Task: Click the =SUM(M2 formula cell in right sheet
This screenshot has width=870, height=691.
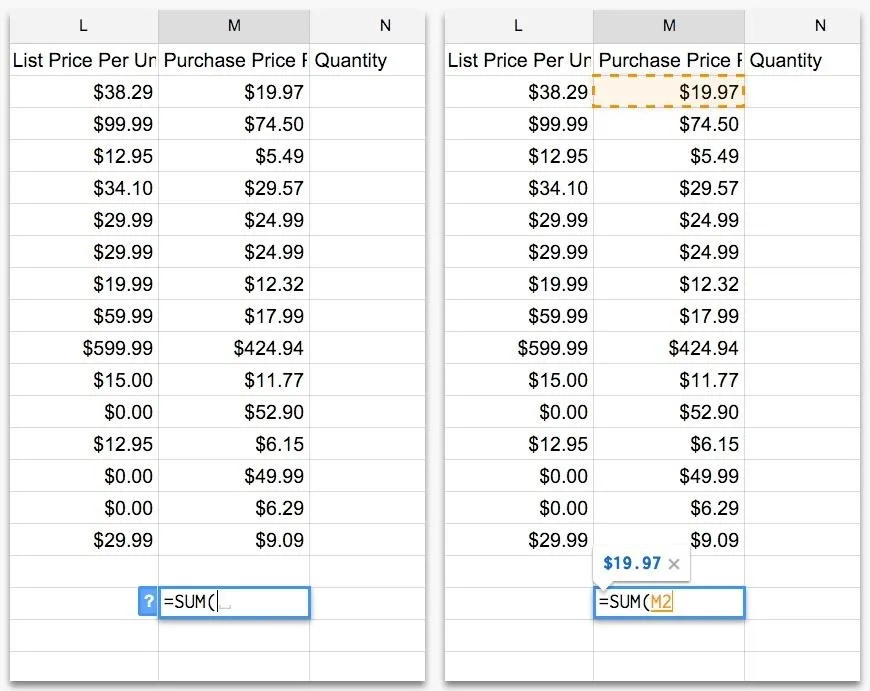Action: tap(669, 602)
